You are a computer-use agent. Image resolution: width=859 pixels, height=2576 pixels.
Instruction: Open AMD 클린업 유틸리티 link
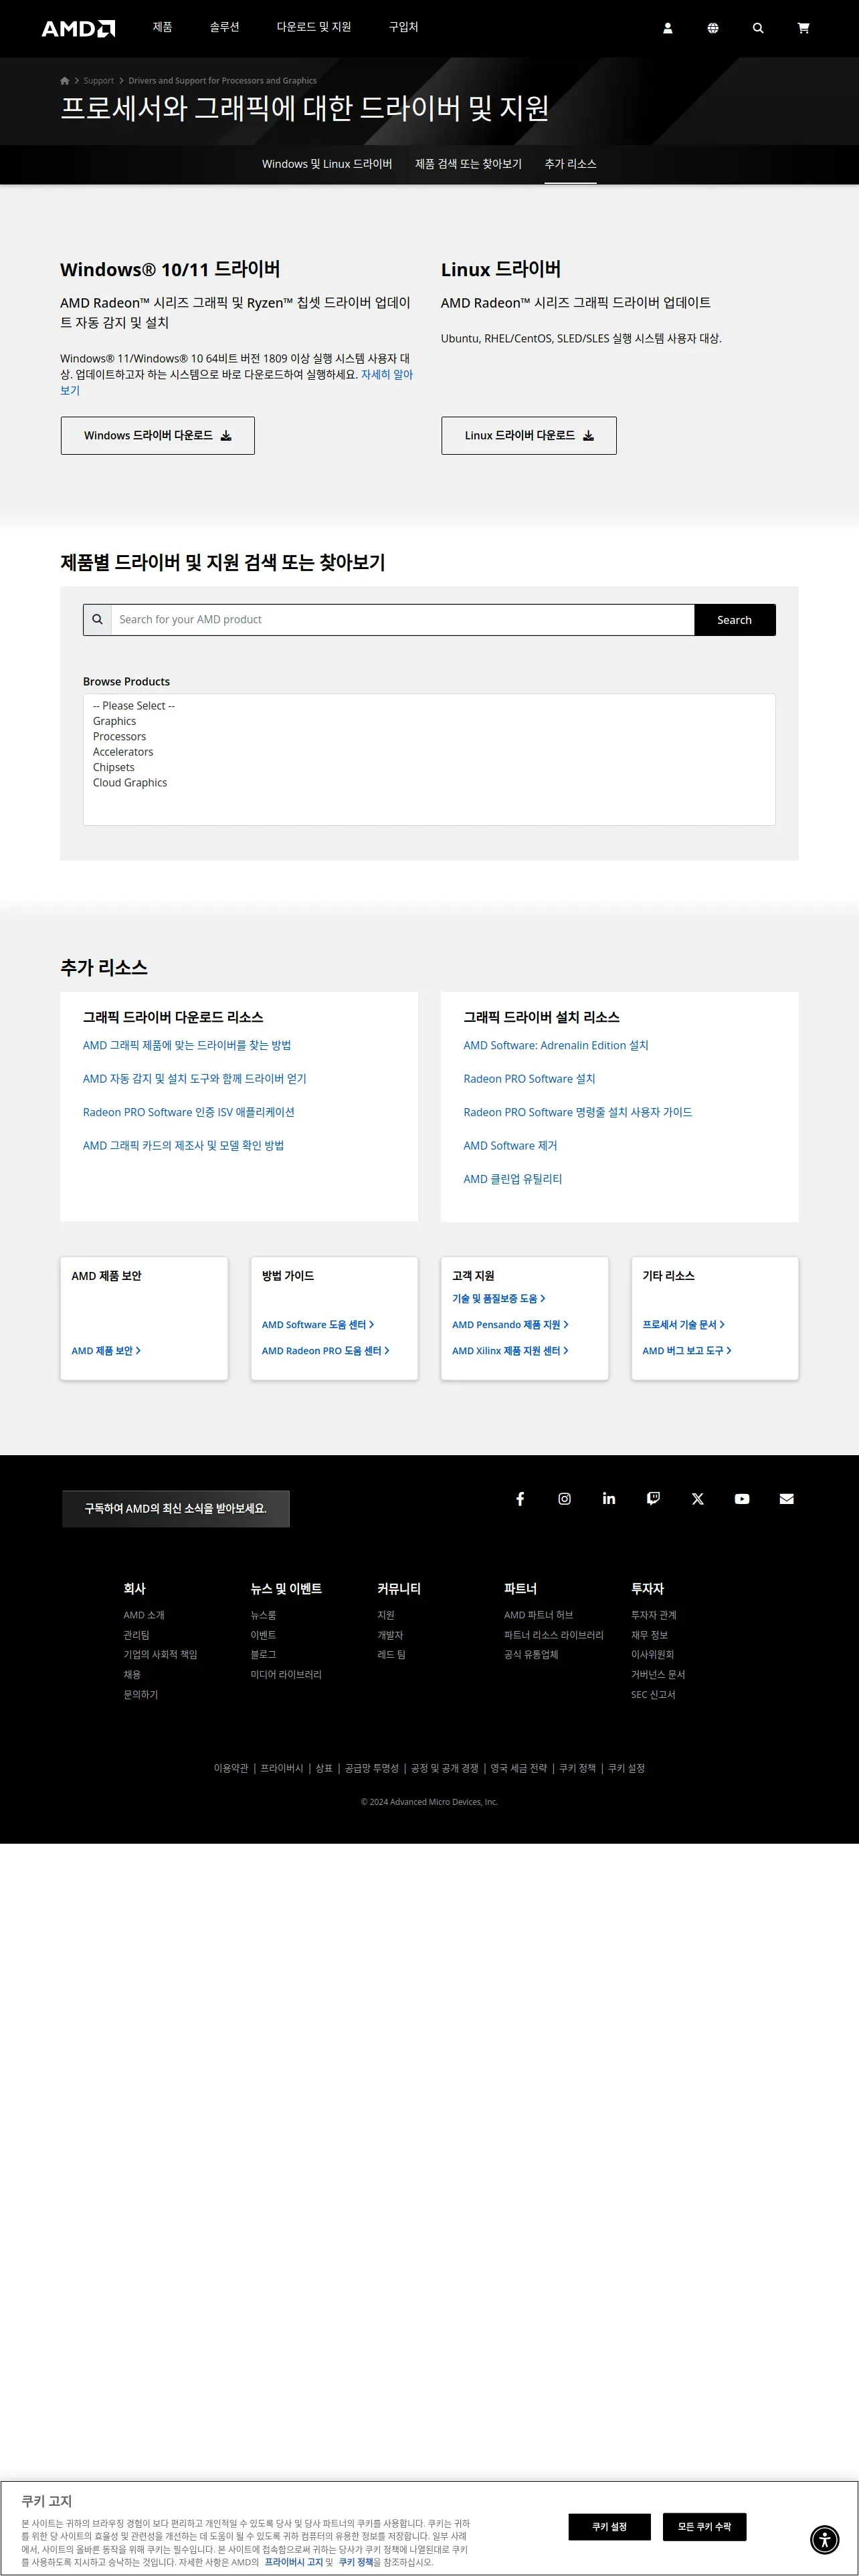click(x=513, y=1179)
